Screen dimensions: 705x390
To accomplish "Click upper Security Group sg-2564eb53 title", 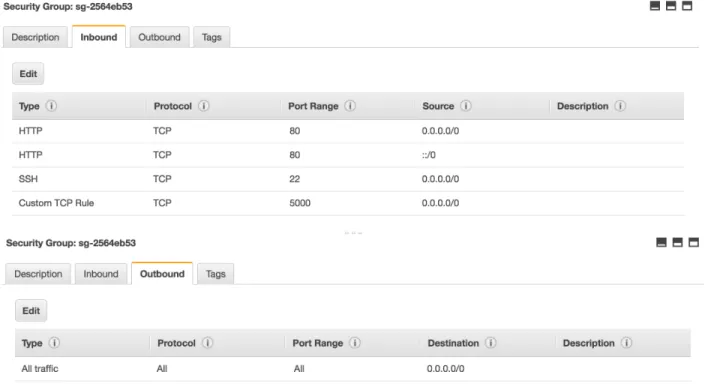I will pos(68,7).
